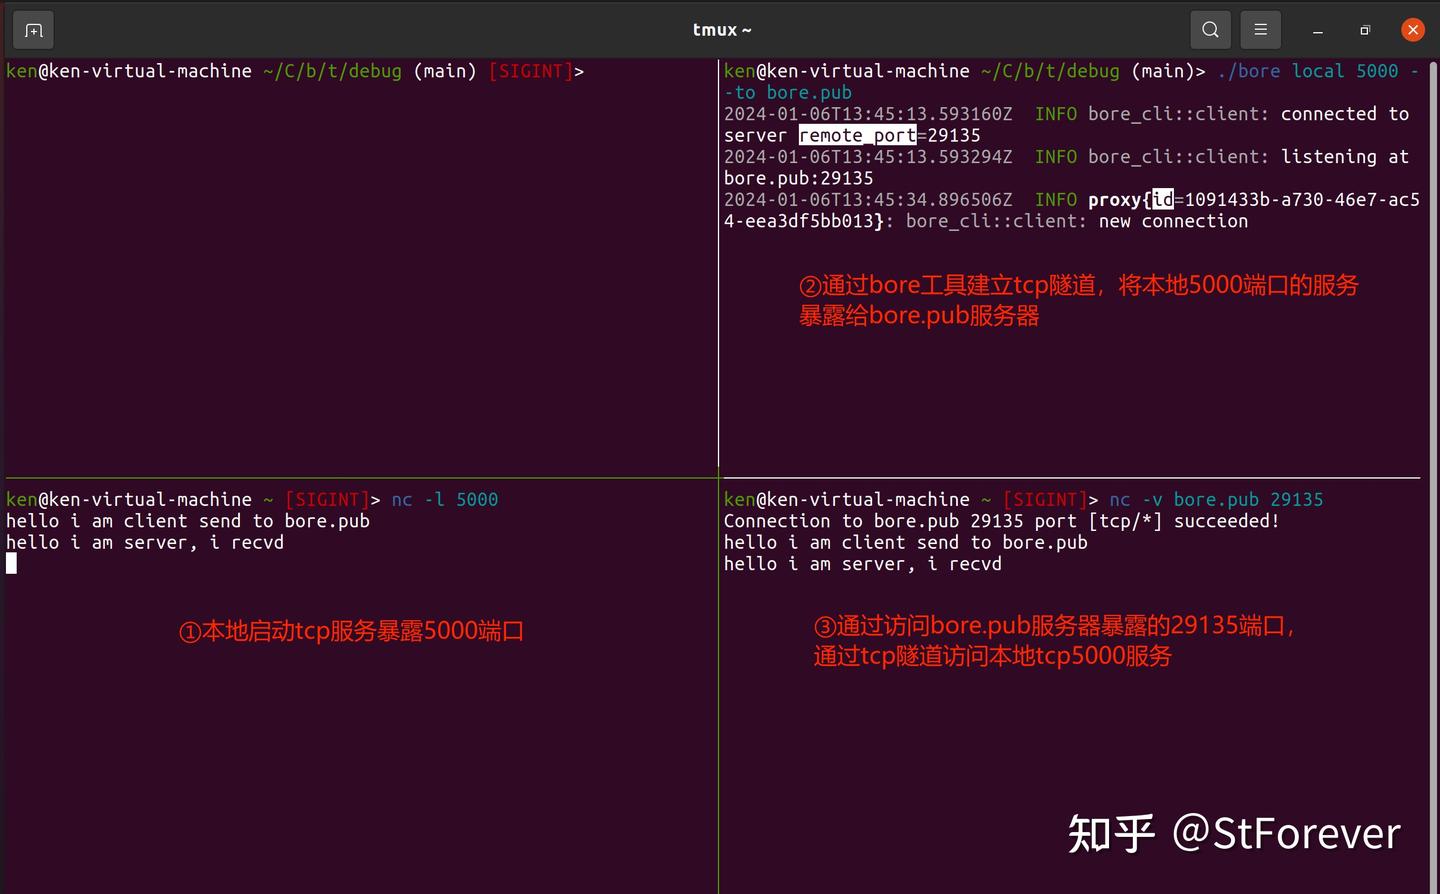Viewport: 1440px width, 894px height.
Task: Select the red annotation about bore tcp tunnel
Action: tap(1080, 285)
